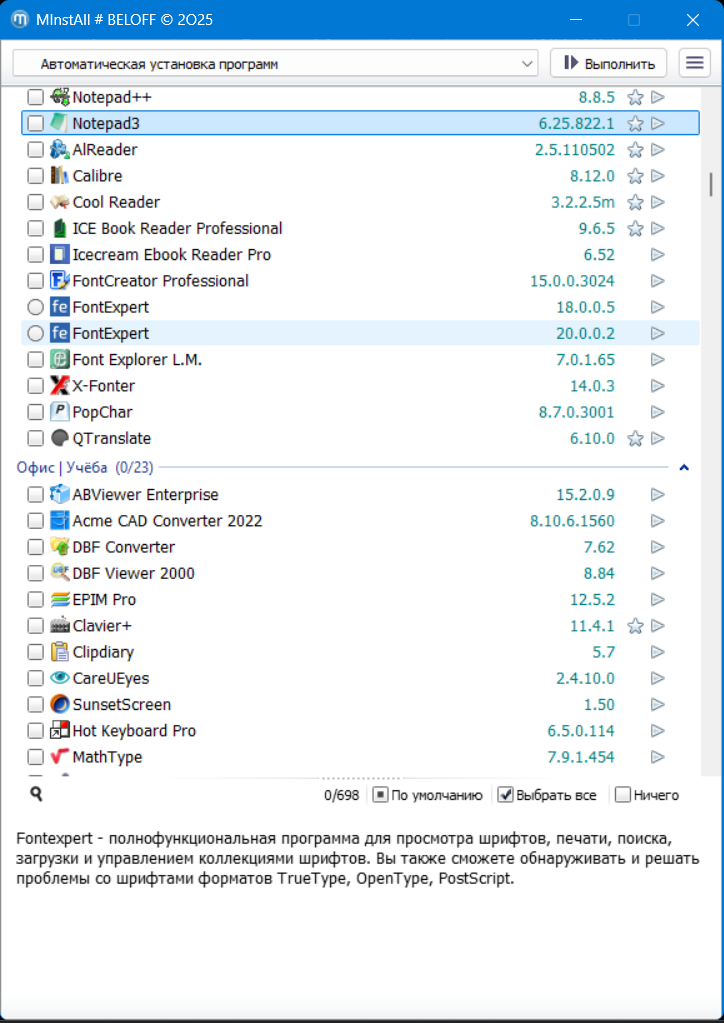Click the star icon next to Notepad++

pos(634,98)
